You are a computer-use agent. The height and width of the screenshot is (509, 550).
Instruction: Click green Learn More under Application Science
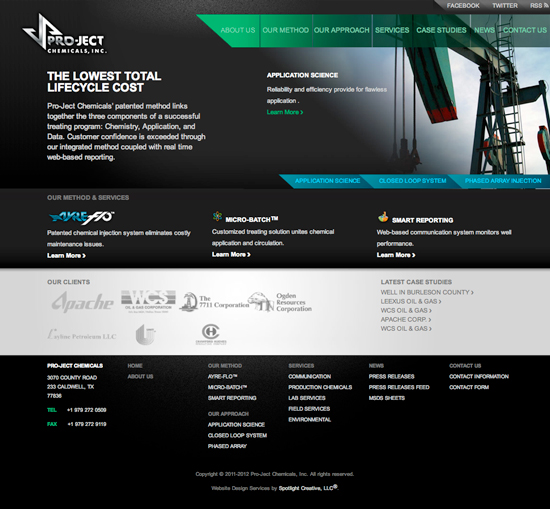285,112
